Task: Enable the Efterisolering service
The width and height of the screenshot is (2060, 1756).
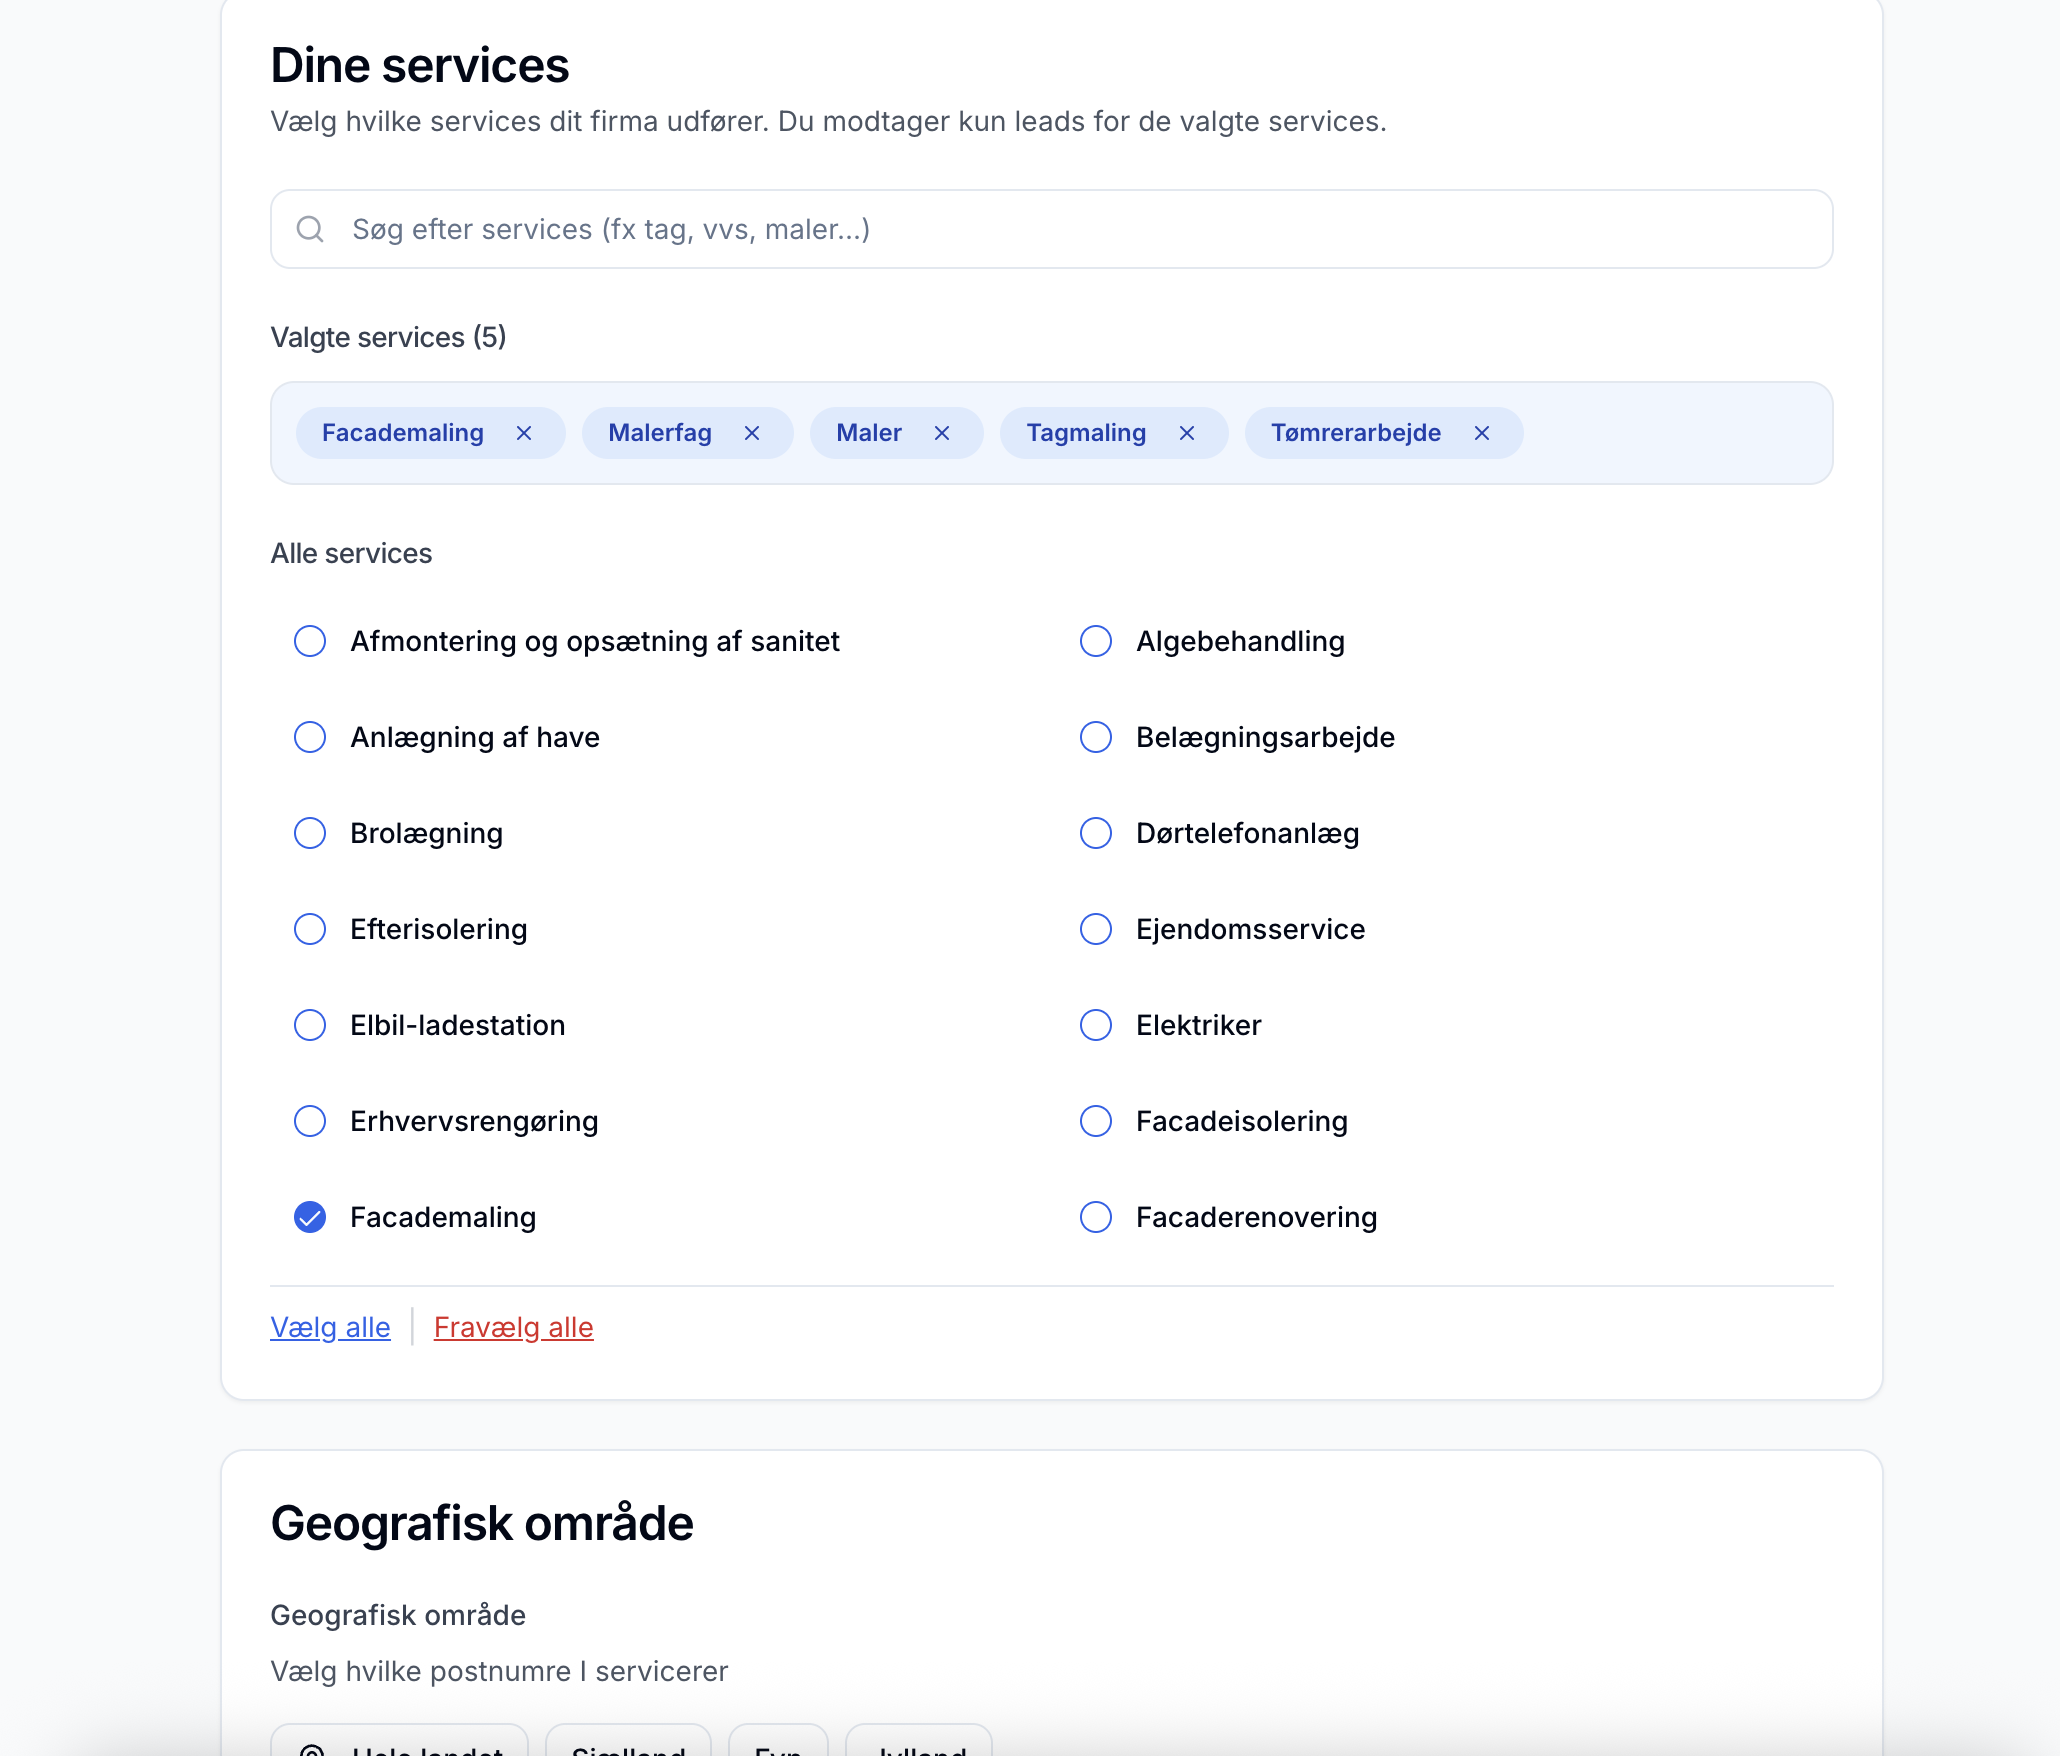Action: (x=310, y=929)
